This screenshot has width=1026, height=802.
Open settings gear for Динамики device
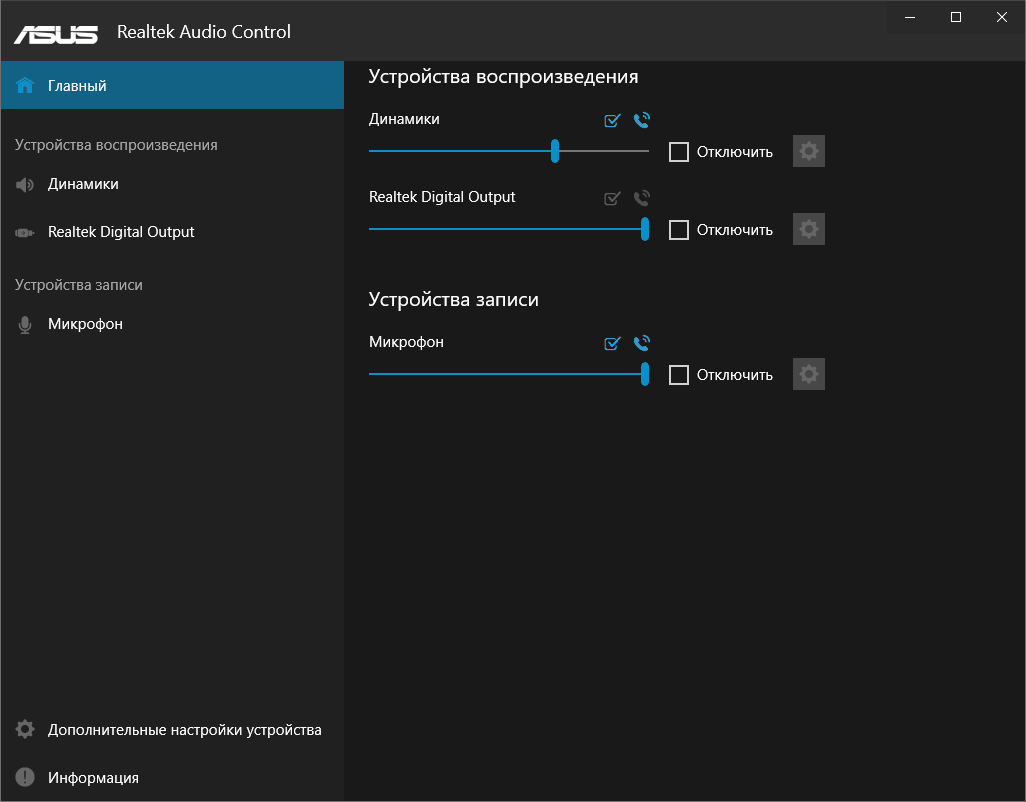(x=809, y=152)
